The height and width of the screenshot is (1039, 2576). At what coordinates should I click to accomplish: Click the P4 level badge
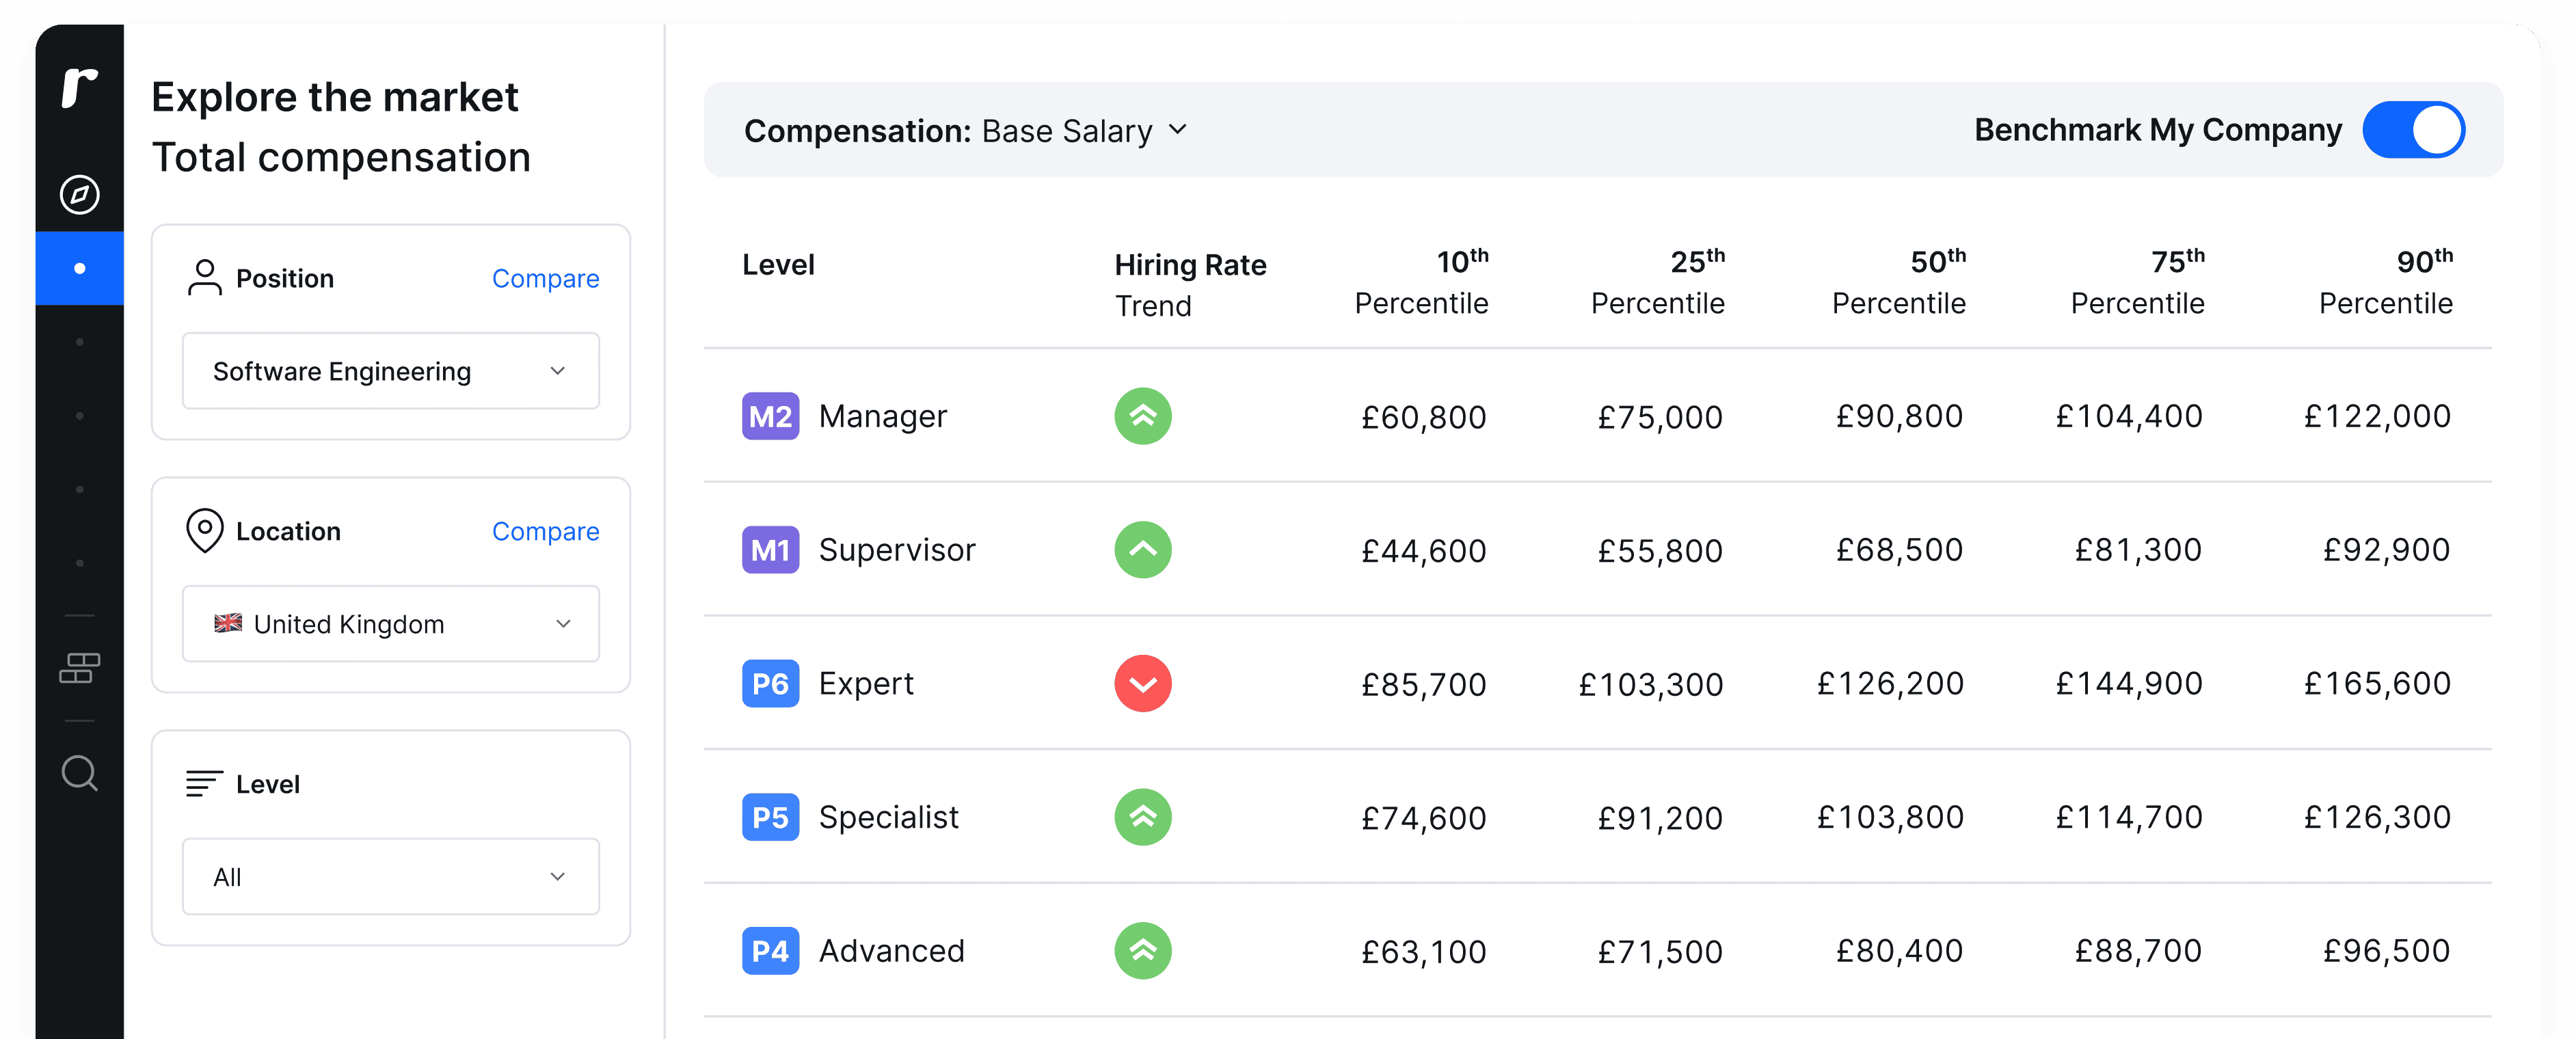(770, 951)
